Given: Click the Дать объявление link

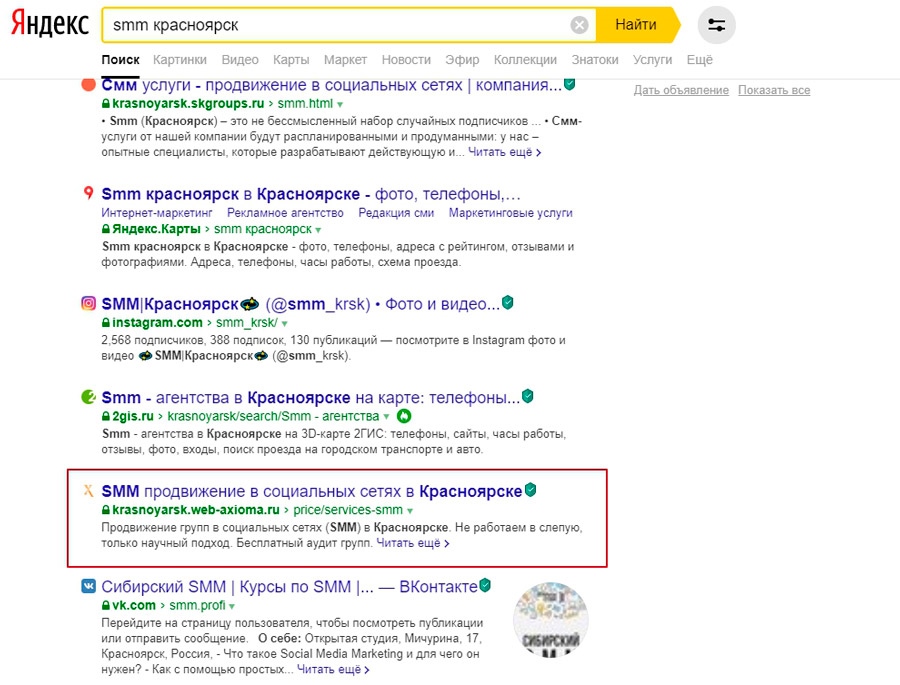Looking at the screenshot, I should [681, 90].
